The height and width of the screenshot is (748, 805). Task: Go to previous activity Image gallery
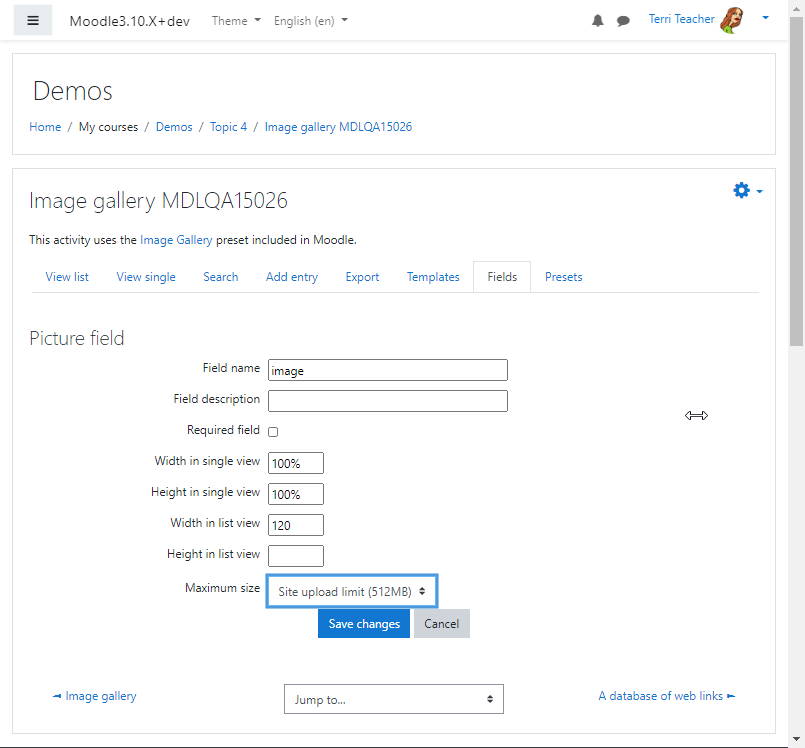point(95,696)
